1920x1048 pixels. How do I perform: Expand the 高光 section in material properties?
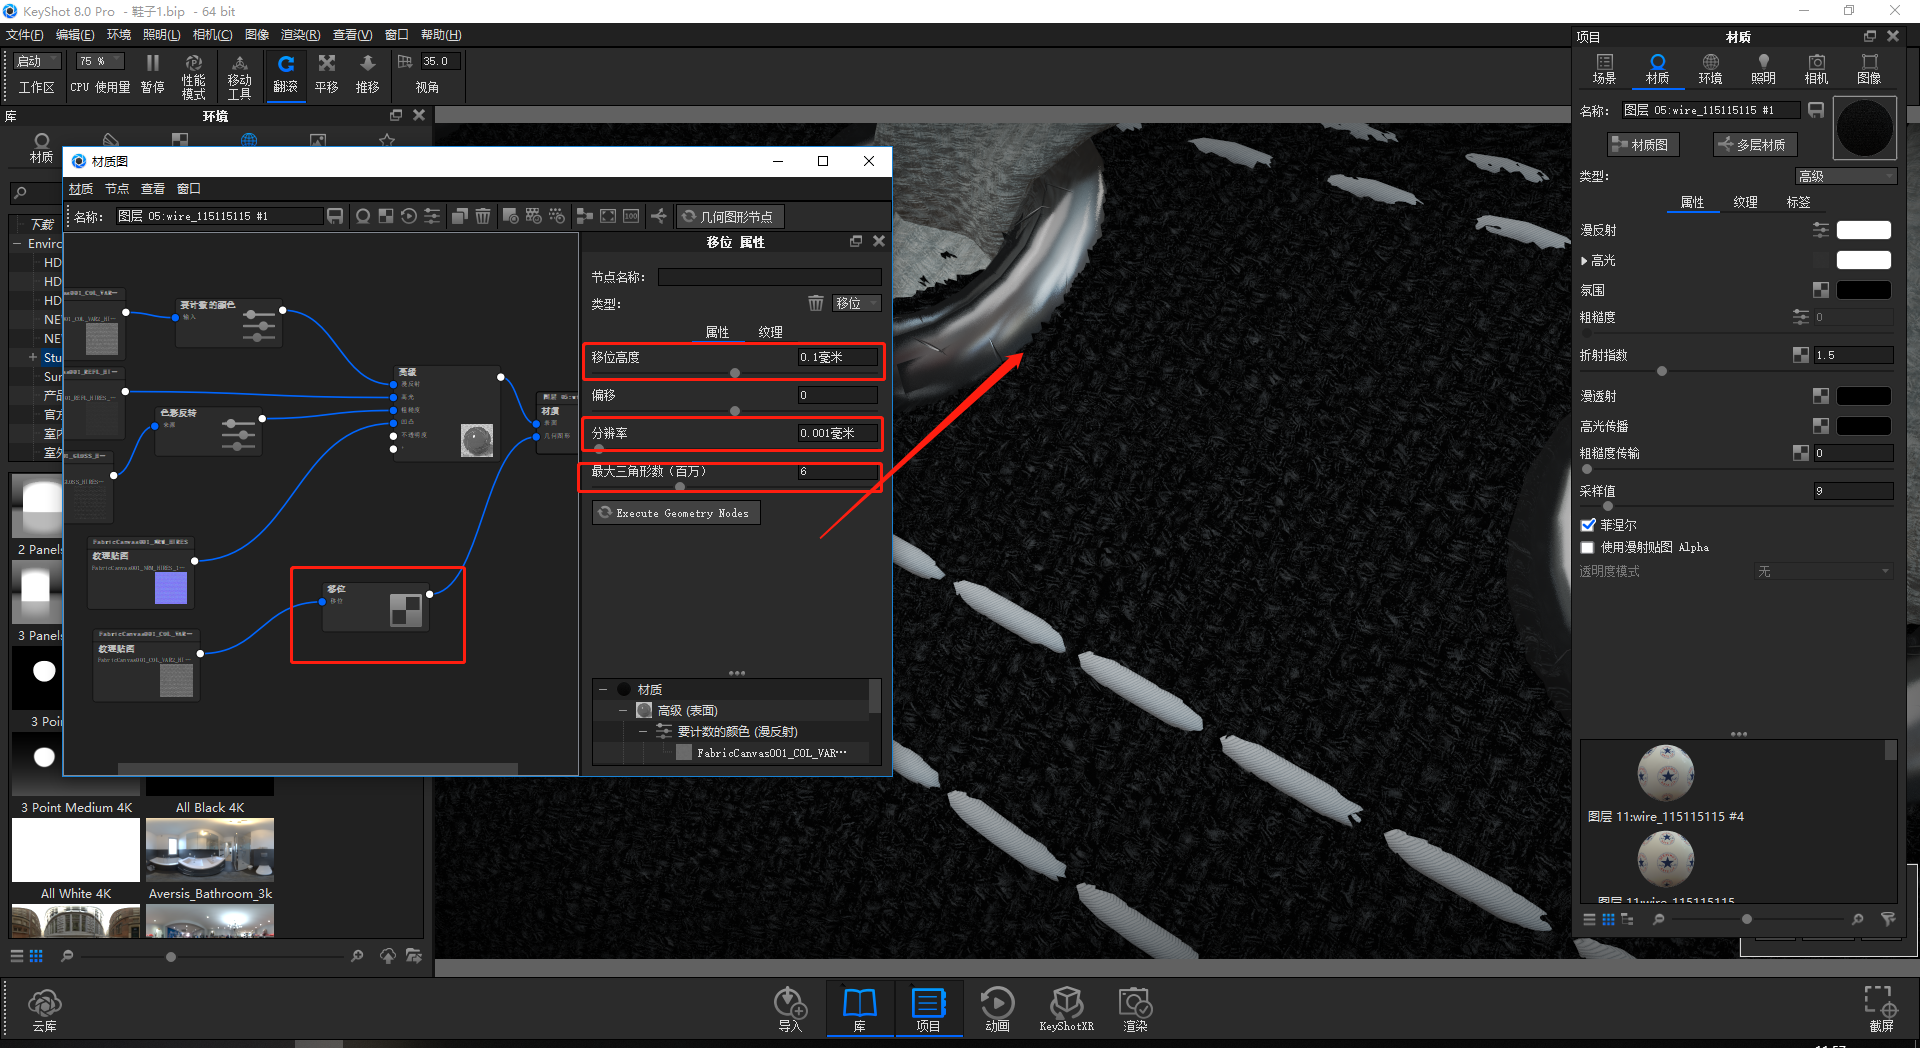tap(1583, 259)
